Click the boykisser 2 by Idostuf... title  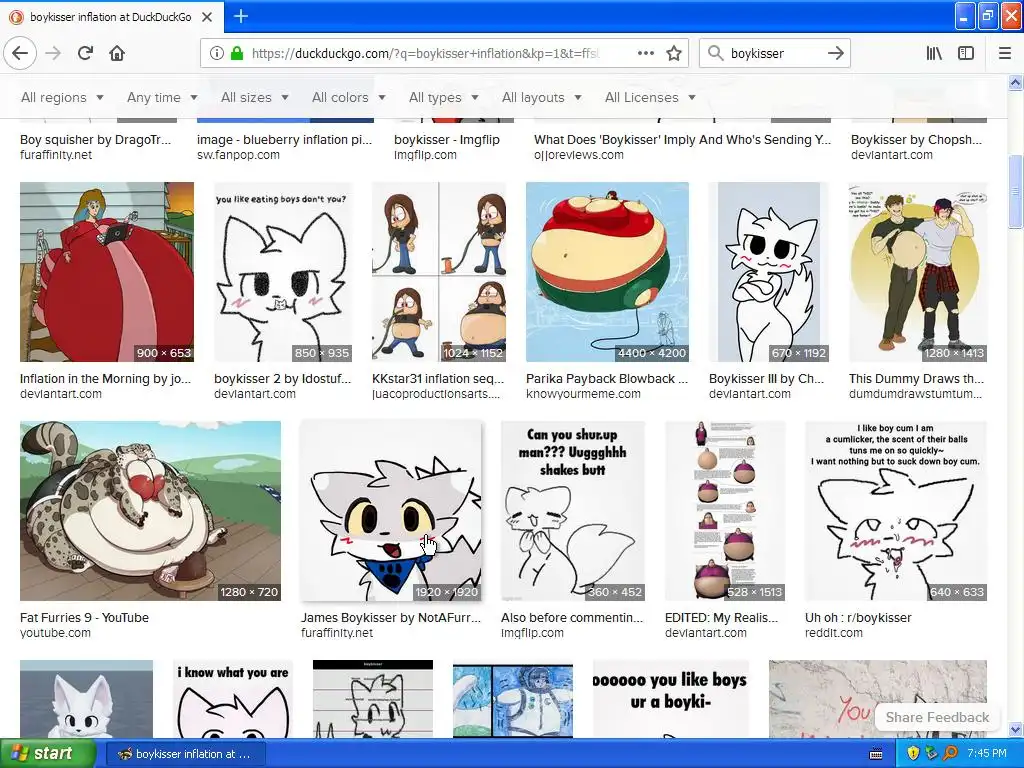tap(283, 379)
